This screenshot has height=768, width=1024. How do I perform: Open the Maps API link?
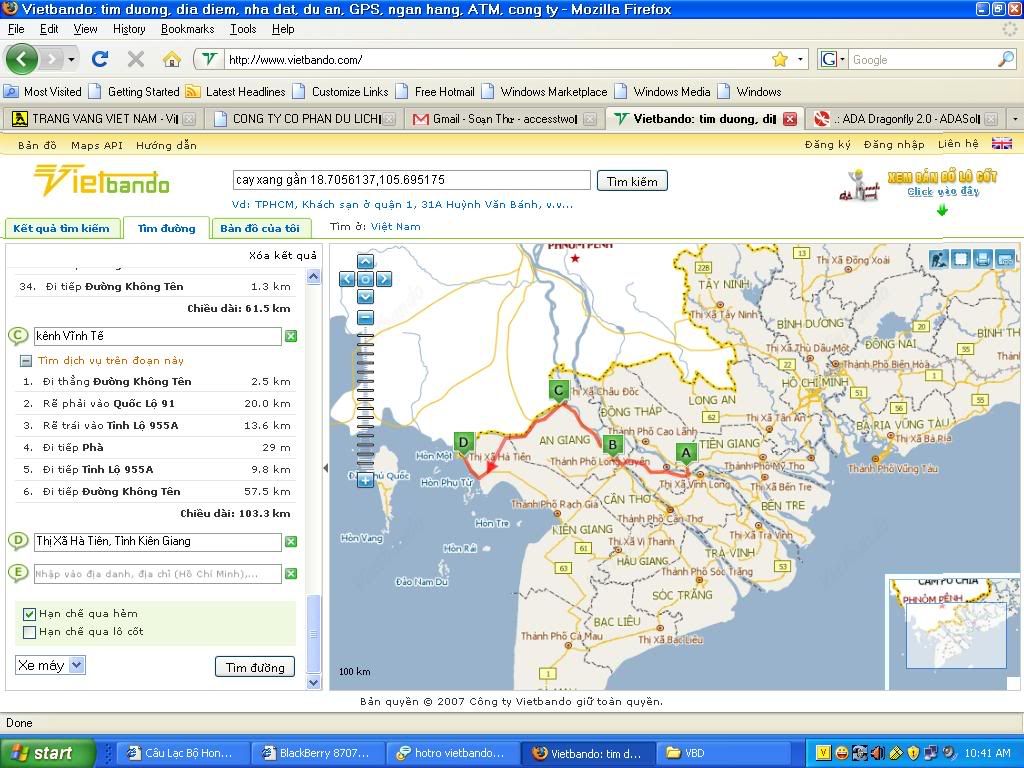[97, 146]
